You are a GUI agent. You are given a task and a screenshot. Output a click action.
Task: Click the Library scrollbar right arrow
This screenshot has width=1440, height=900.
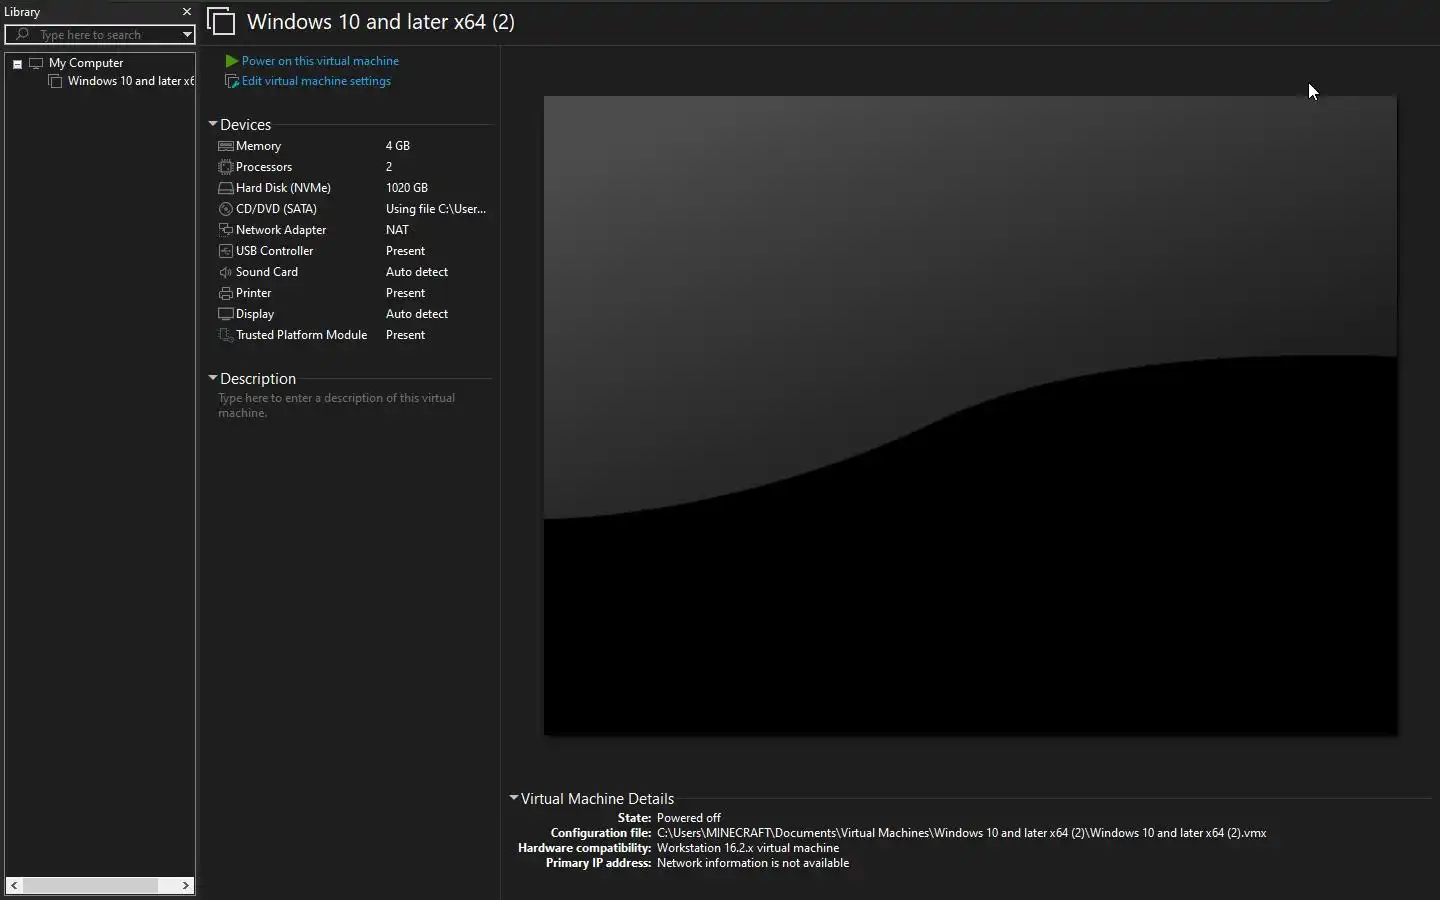click(x=185, y=886)
